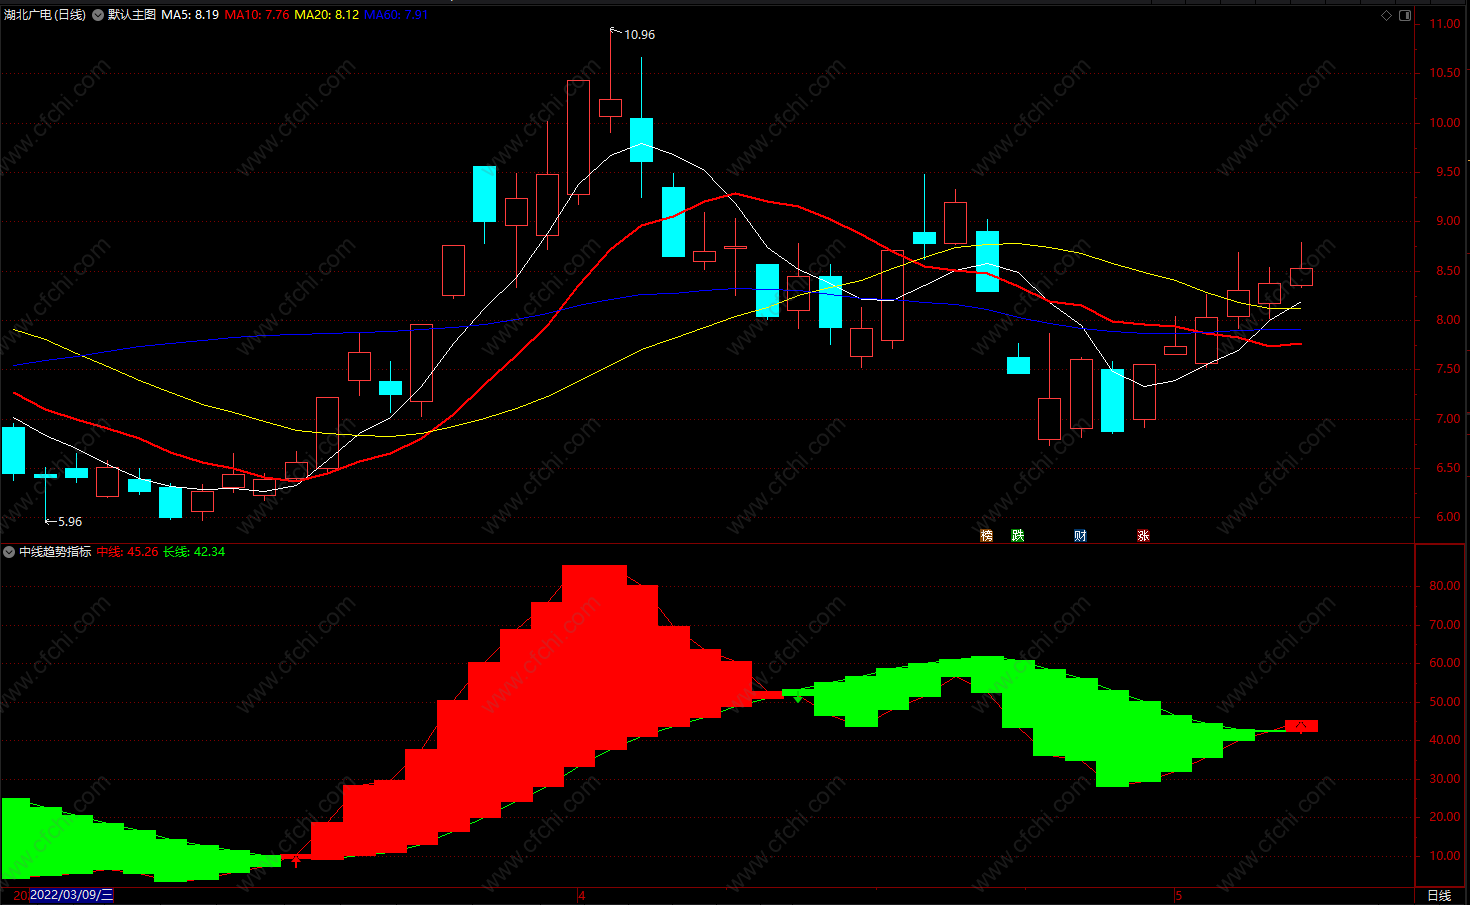Click the diamond icon at chart top-right
Image resolution: width=1470 pixels, height=905 pixels.
coord(1386,15)
